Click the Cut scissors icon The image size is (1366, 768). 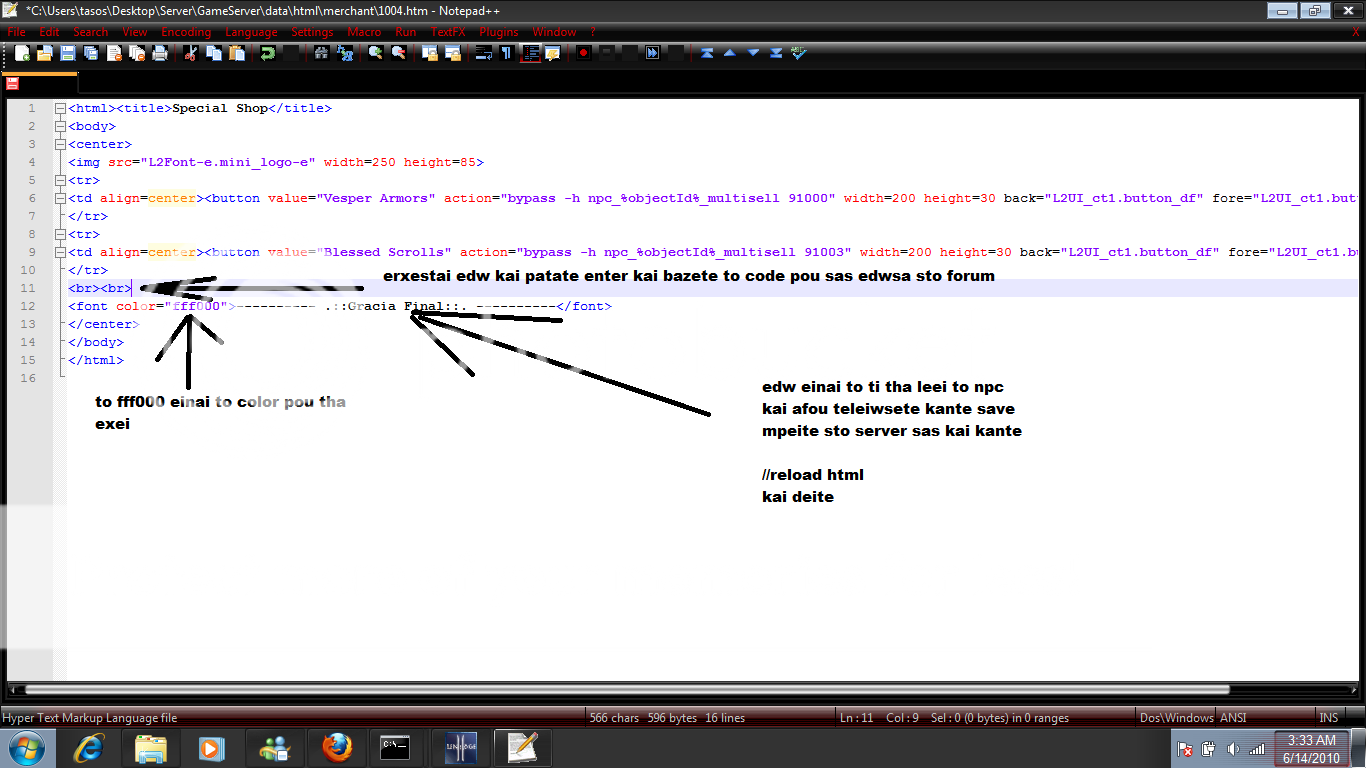pyautogui.click(x=191, y=53)
